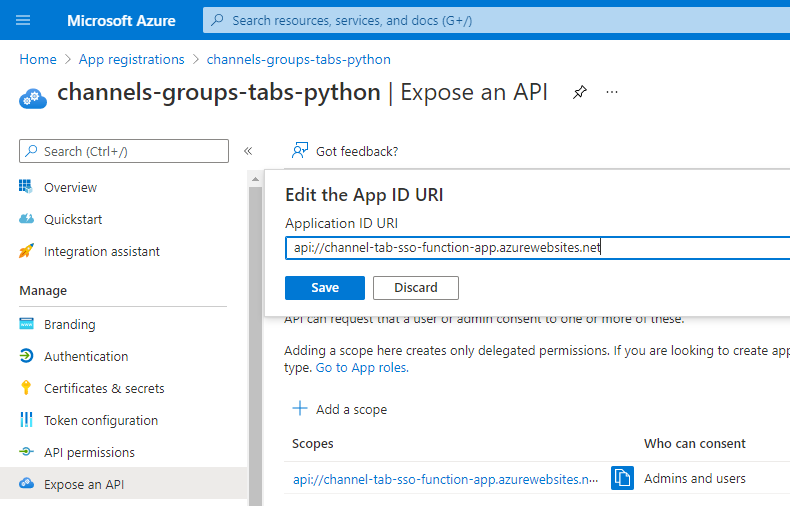Focus the Application ID URI field
Image resolution: width=790 pixels, height=506 pixels.
click(537, 248)
